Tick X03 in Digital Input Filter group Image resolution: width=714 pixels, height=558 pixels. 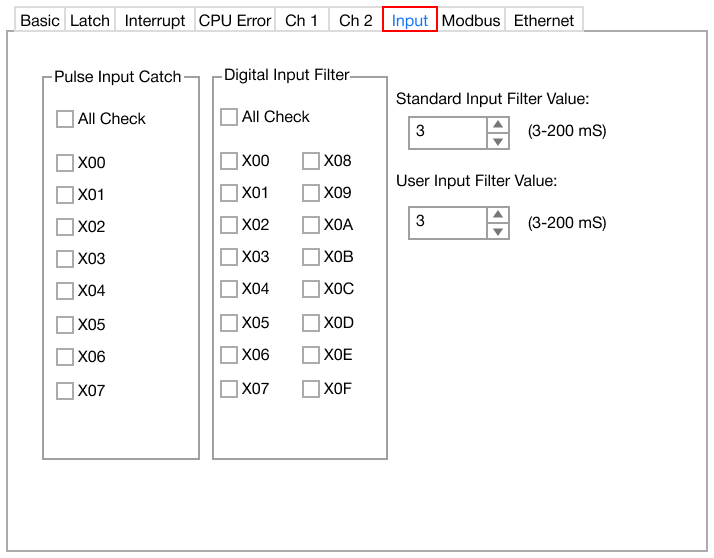pyautogui.click(x=229, y=257)
